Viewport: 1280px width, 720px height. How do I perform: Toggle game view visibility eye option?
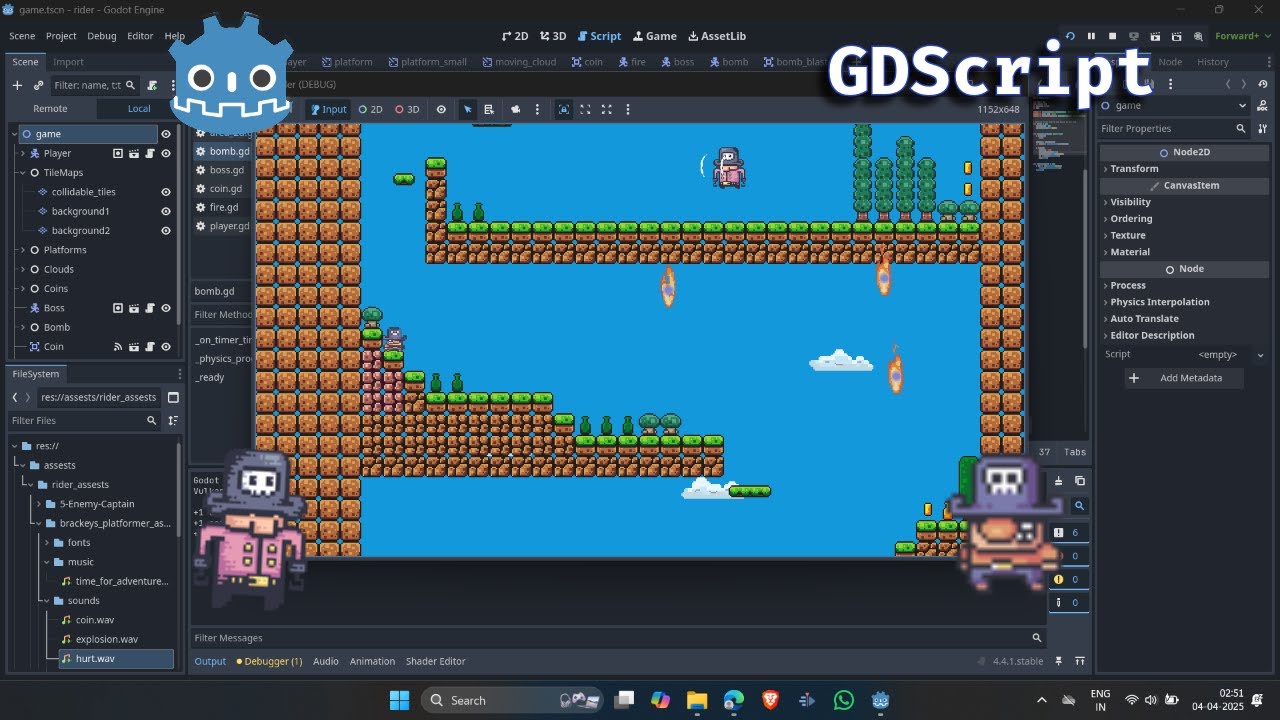coord(441,109)
